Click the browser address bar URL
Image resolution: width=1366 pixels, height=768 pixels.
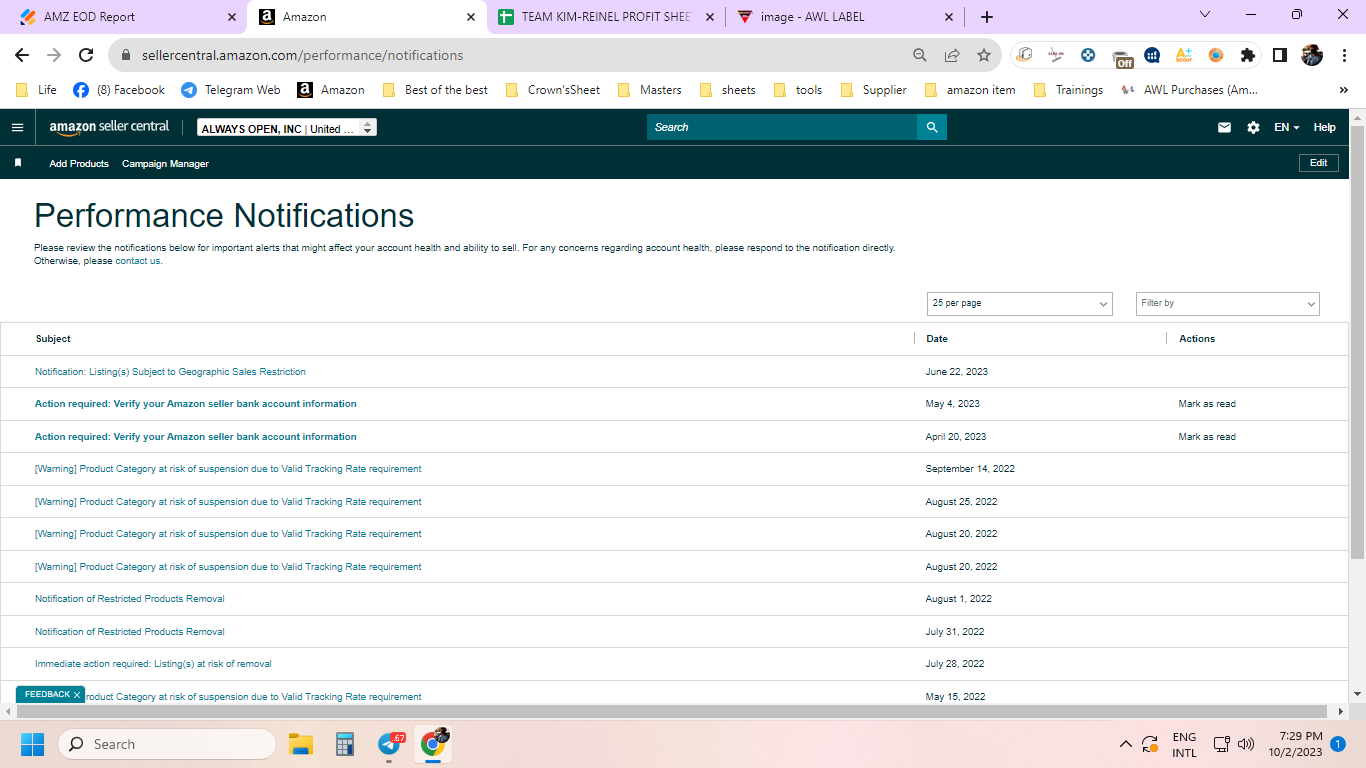(x=302, y=55)
